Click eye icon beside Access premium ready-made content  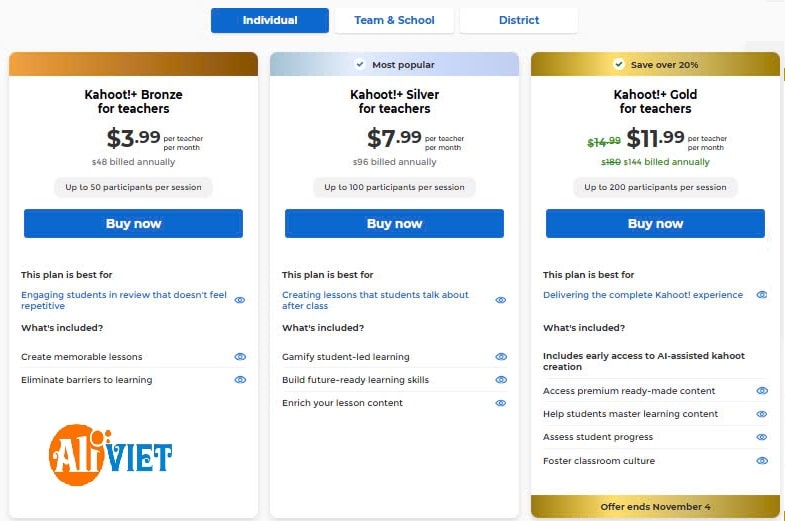tap(762, 391)
